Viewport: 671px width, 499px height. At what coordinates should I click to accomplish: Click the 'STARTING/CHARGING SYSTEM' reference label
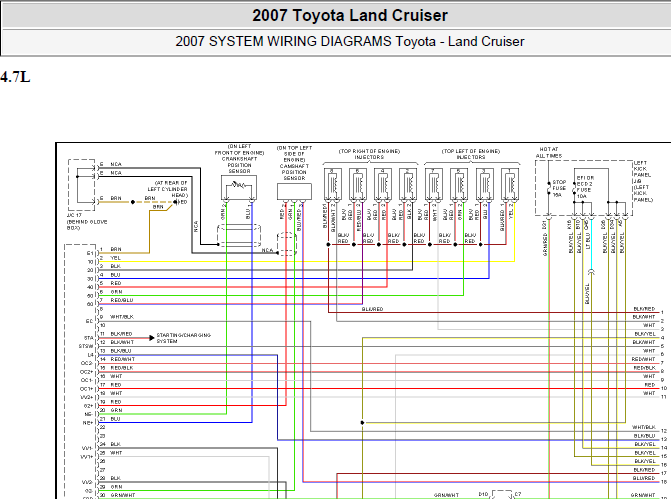point(183,338)
